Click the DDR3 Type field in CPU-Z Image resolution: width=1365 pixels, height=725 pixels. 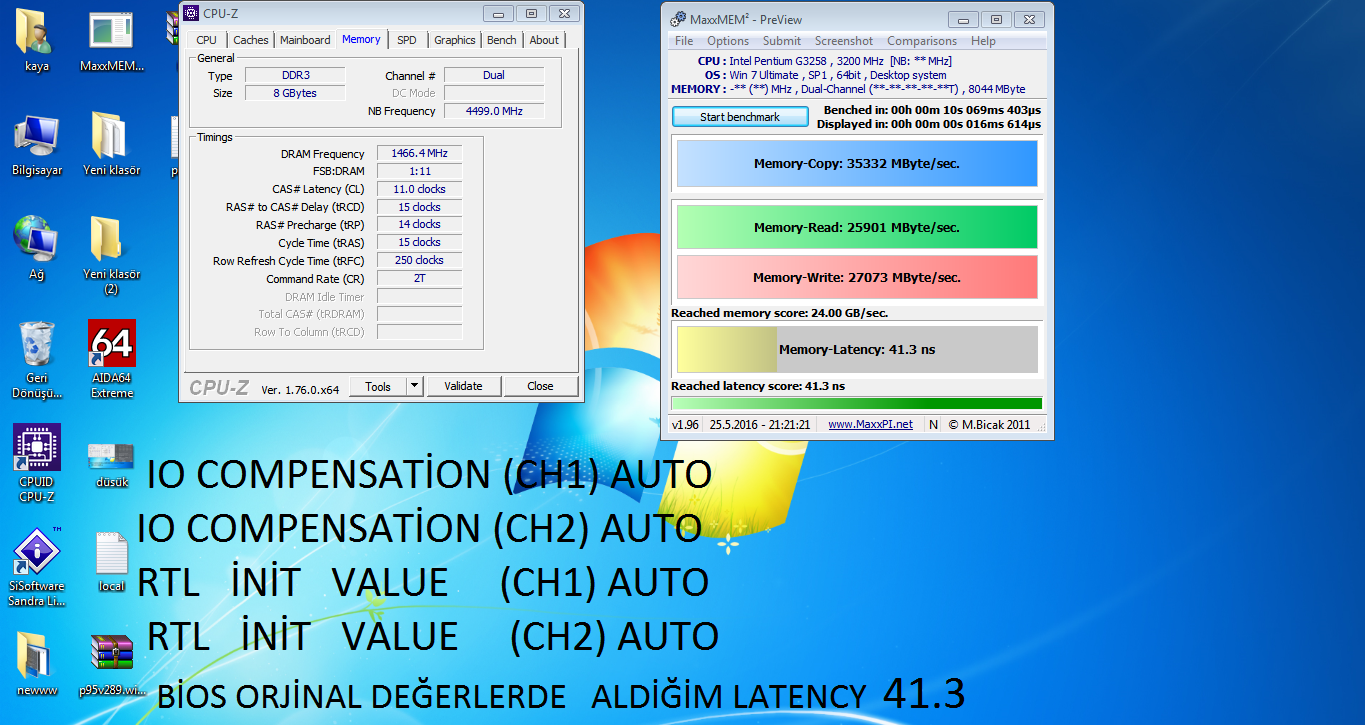click(295, 75)
